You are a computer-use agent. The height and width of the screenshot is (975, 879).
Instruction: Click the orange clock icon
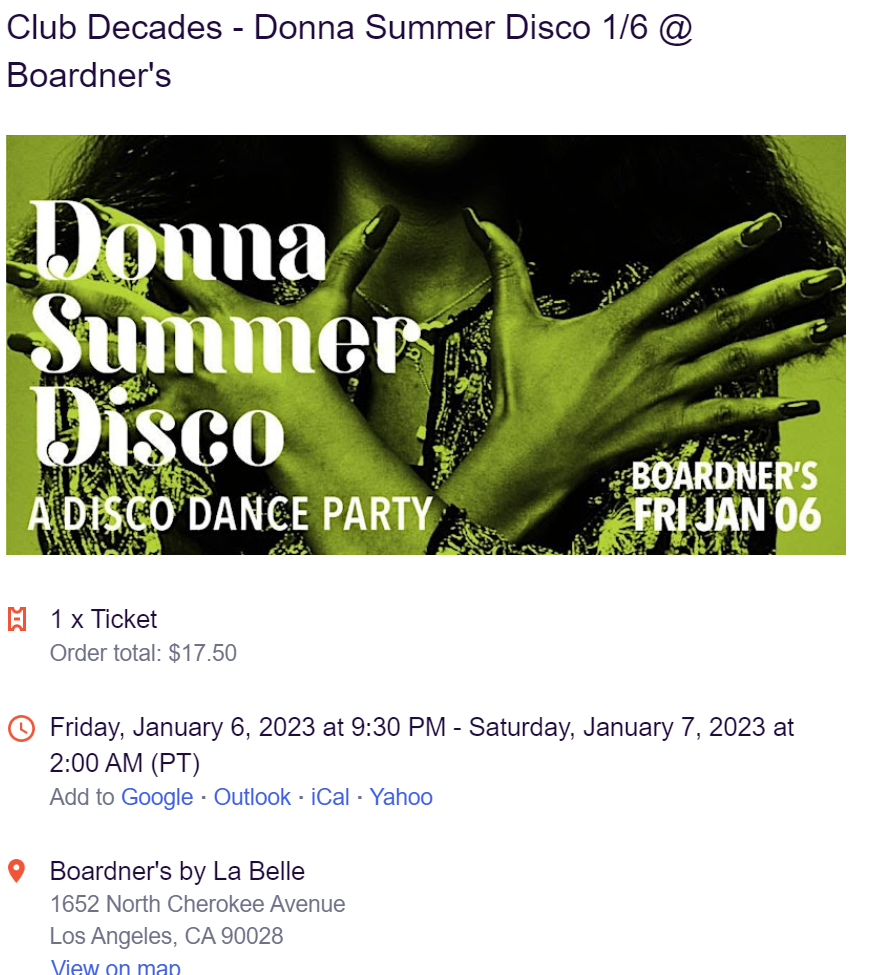[x=20, y=728]
